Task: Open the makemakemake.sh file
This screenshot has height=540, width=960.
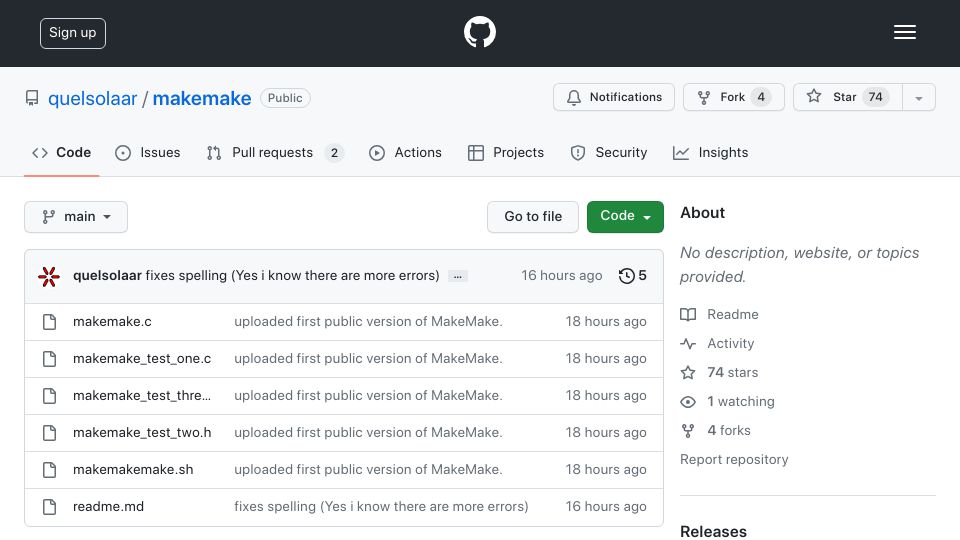Action: [x=133, y=470]
